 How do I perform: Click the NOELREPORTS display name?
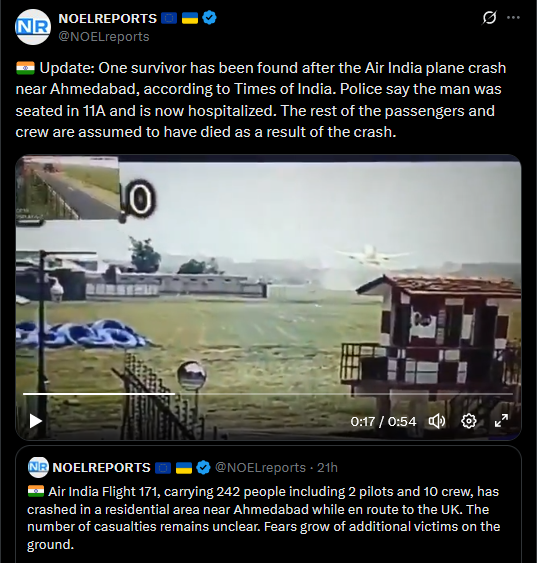pyautogui.click(x=107, y=18)
